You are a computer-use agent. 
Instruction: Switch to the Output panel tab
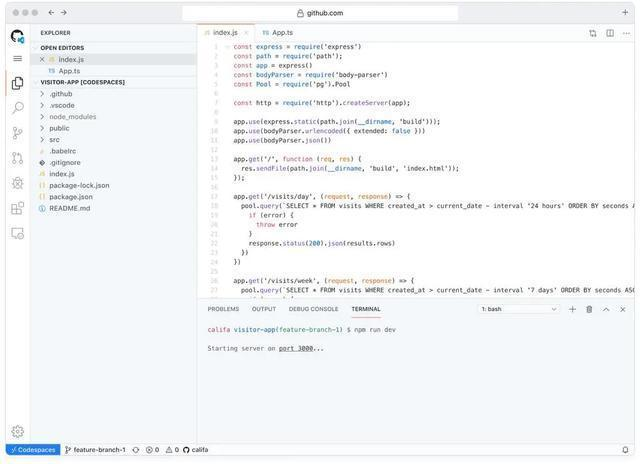[264, 309]
